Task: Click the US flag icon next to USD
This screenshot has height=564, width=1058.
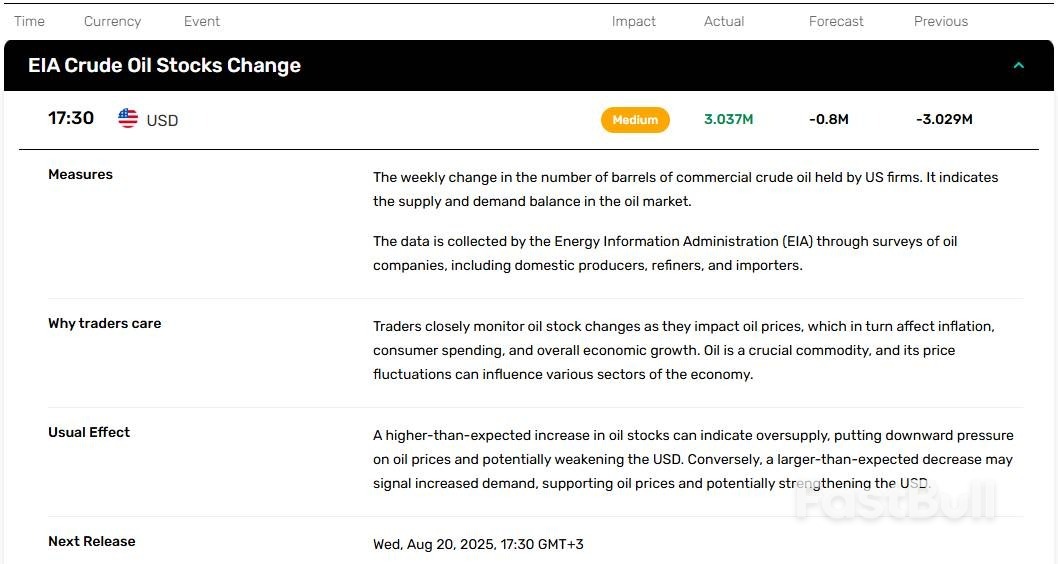Action: coord(128,118)
